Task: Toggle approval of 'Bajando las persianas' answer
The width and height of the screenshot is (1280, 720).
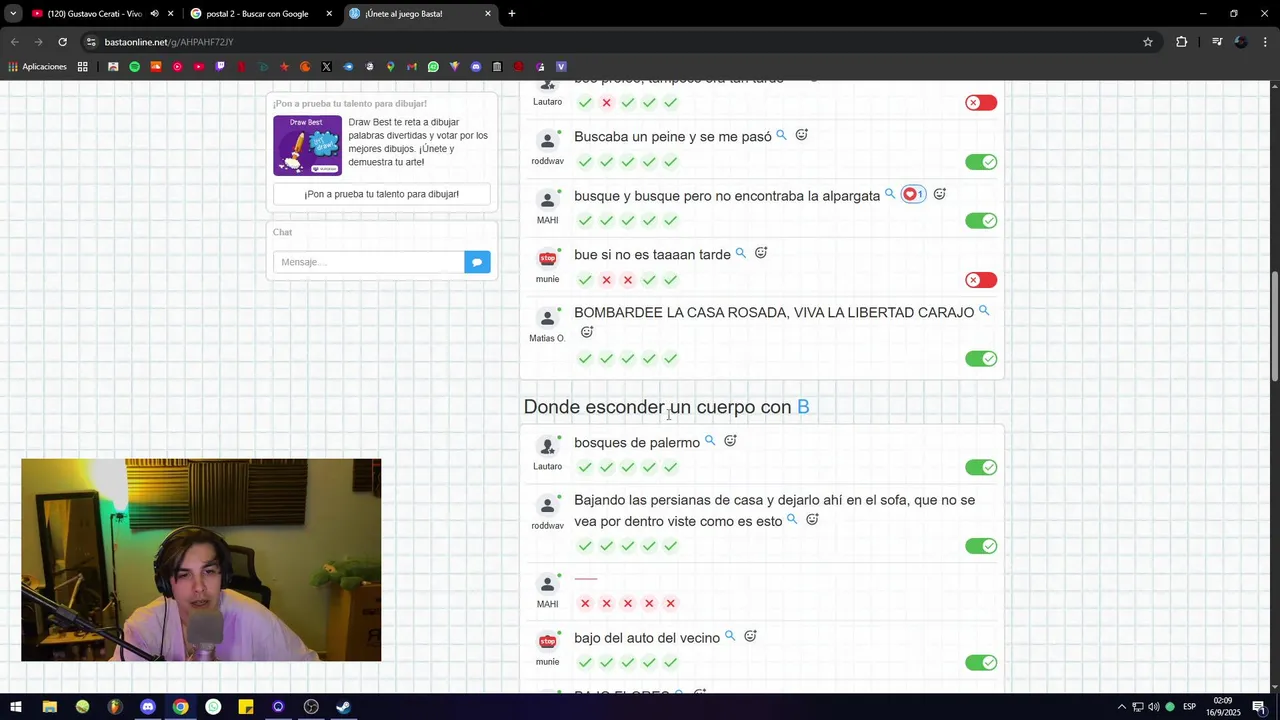Action: 981,546
